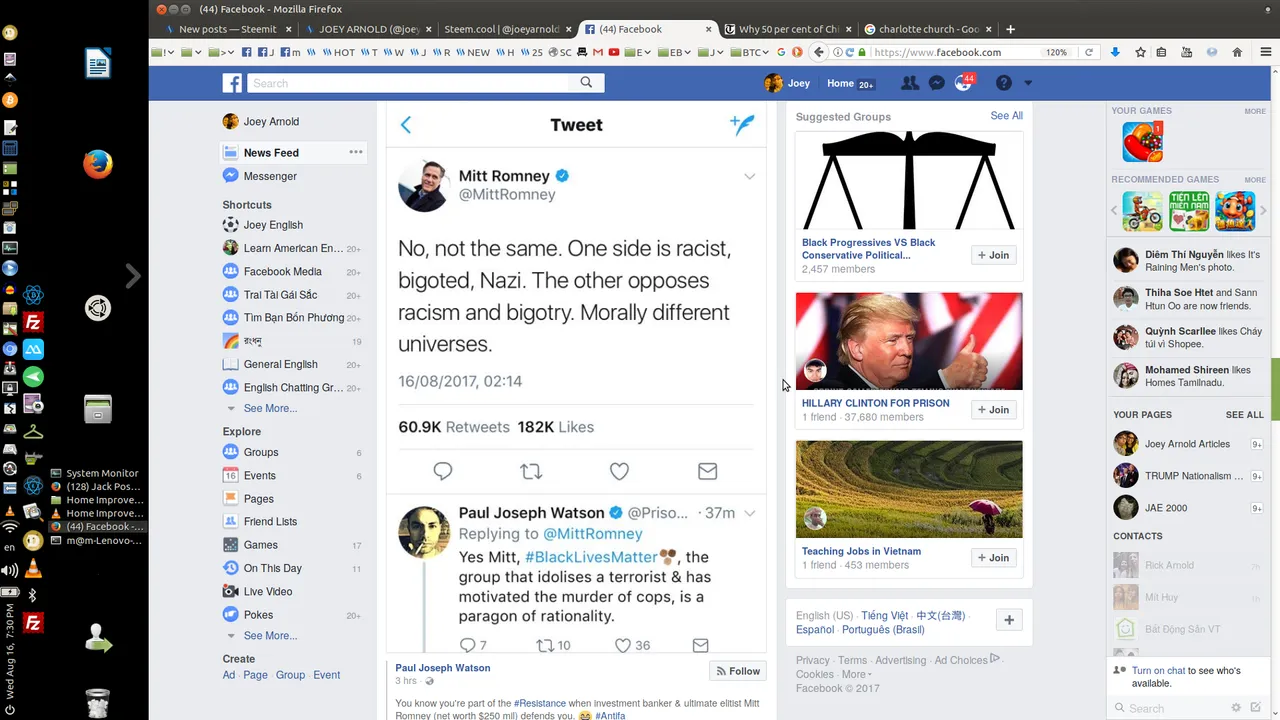
Task: Switch to Steem.cool browser tab
Action: 506,29
